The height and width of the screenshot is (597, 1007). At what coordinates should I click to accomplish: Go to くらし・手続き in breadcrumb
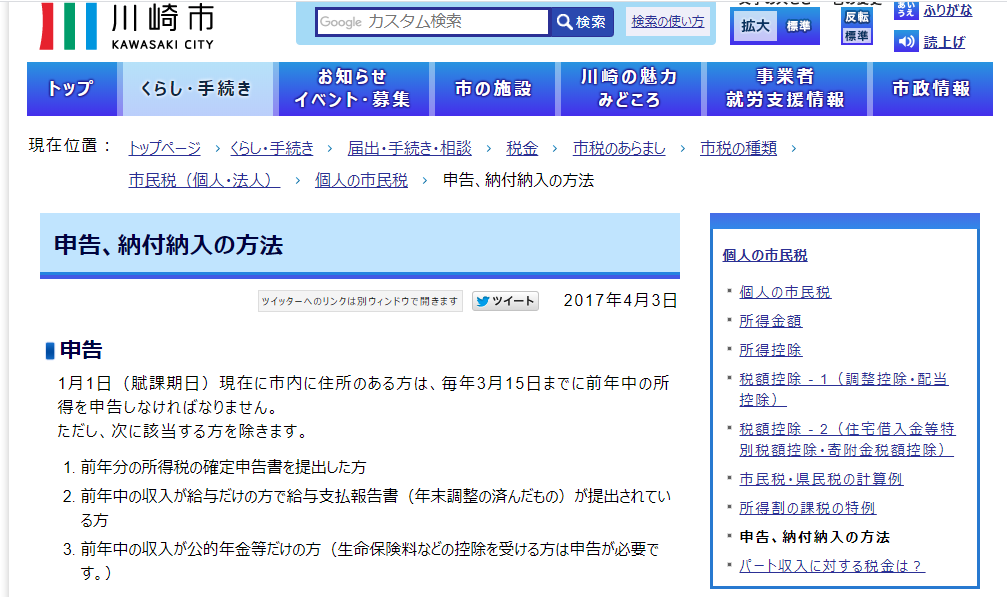272,148
